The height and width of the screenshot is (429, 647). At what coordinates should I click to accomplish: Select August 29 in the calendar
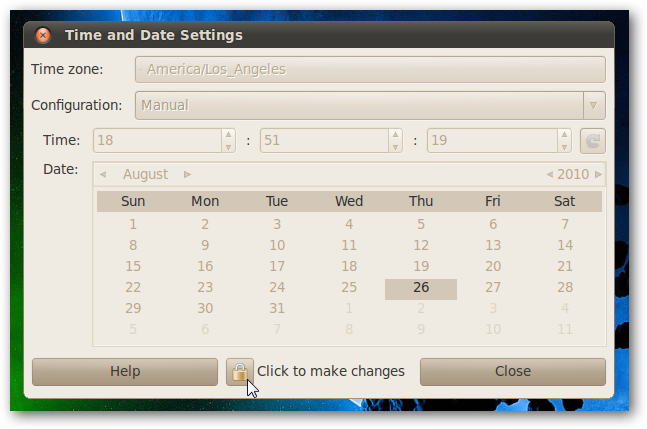tap(133, 309)
